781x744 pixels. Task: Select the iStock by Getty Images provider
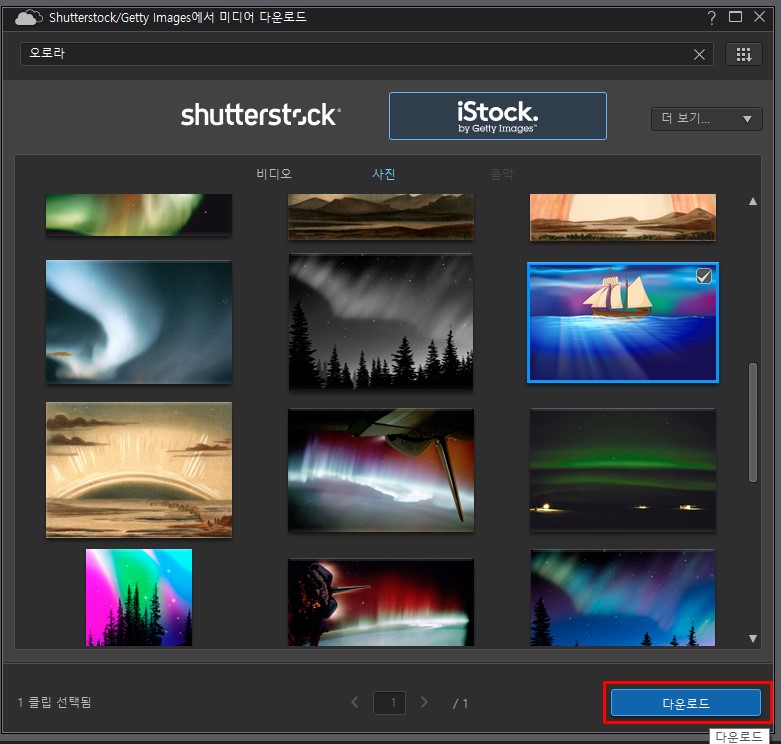coord(498,116)
